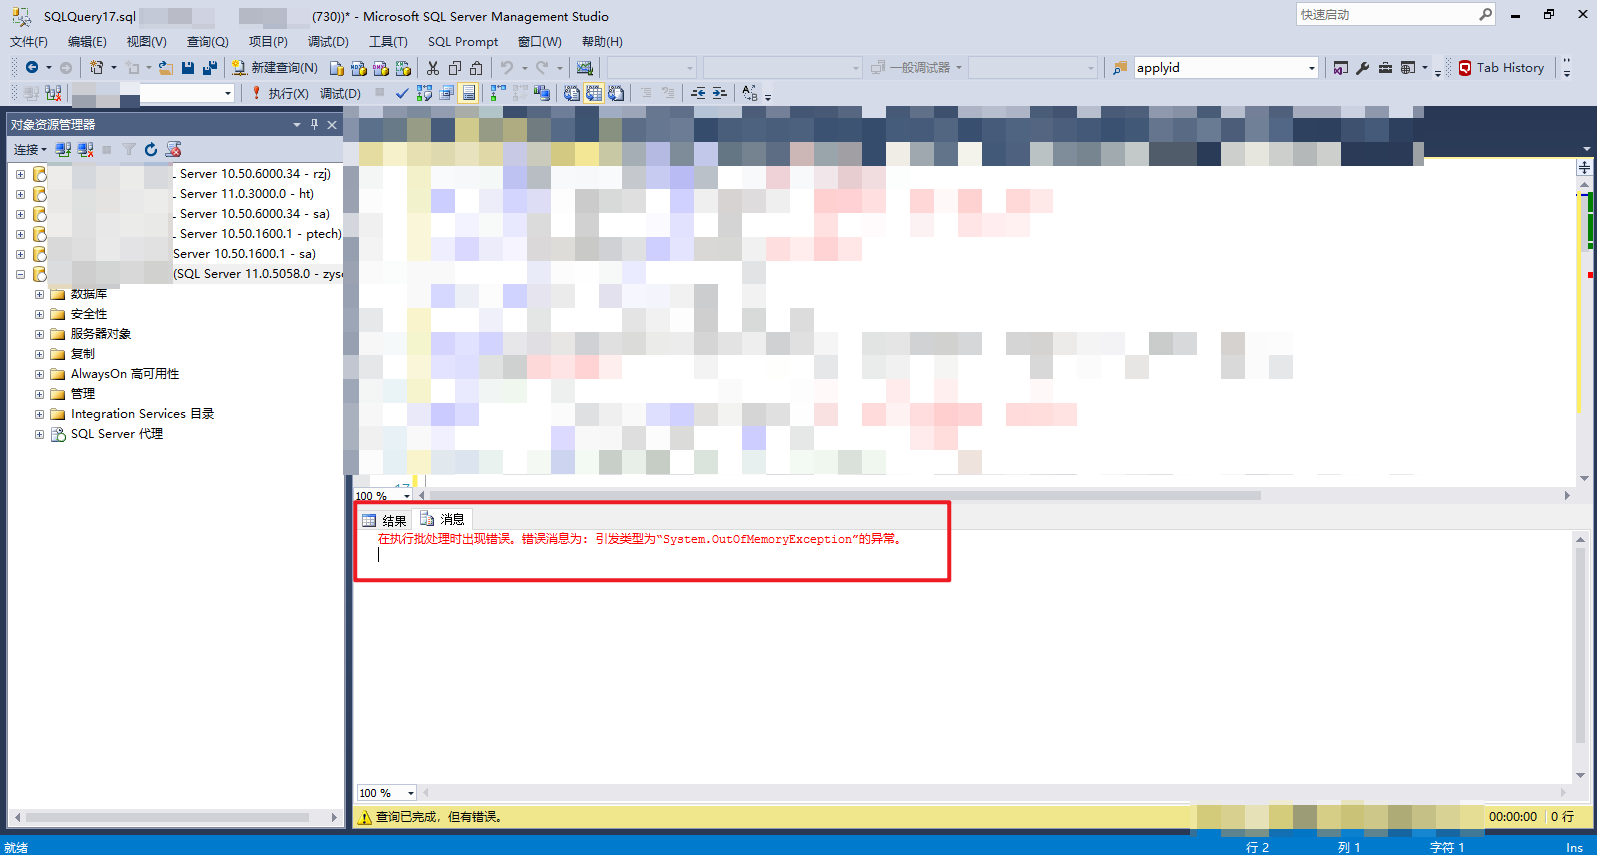1597x855 pixels.
Task: Click the navigate back arrow icon
Action: pyautogui.click(x=32, y=68)
